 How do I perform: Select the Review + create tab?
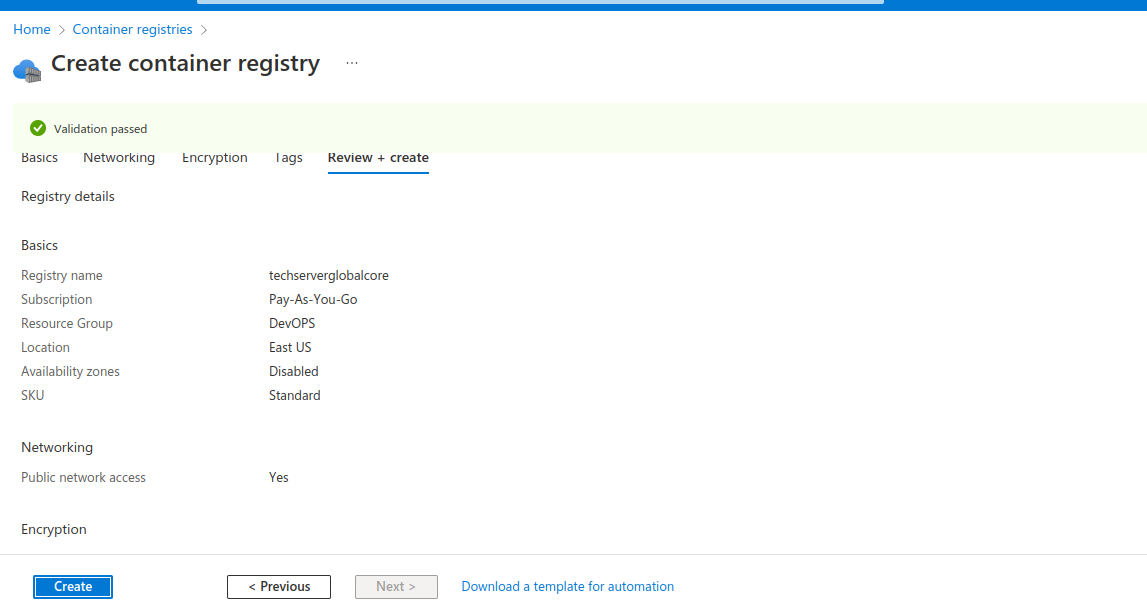pos(378,157)
